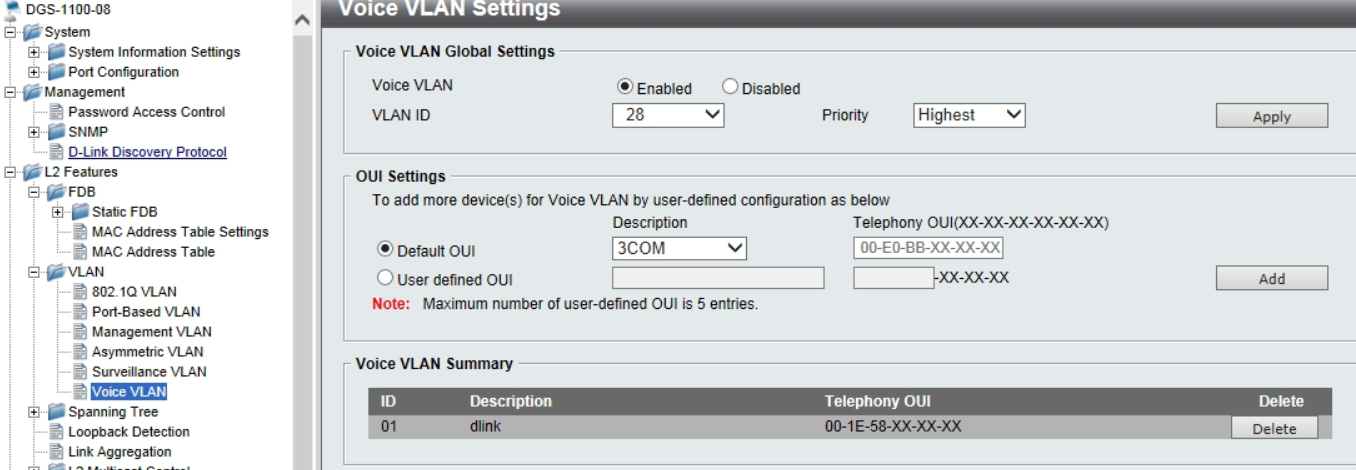Select the Disabled Voice VLAN radio button
Viewport: 1356px width, 470px height.
click(729, 88)
